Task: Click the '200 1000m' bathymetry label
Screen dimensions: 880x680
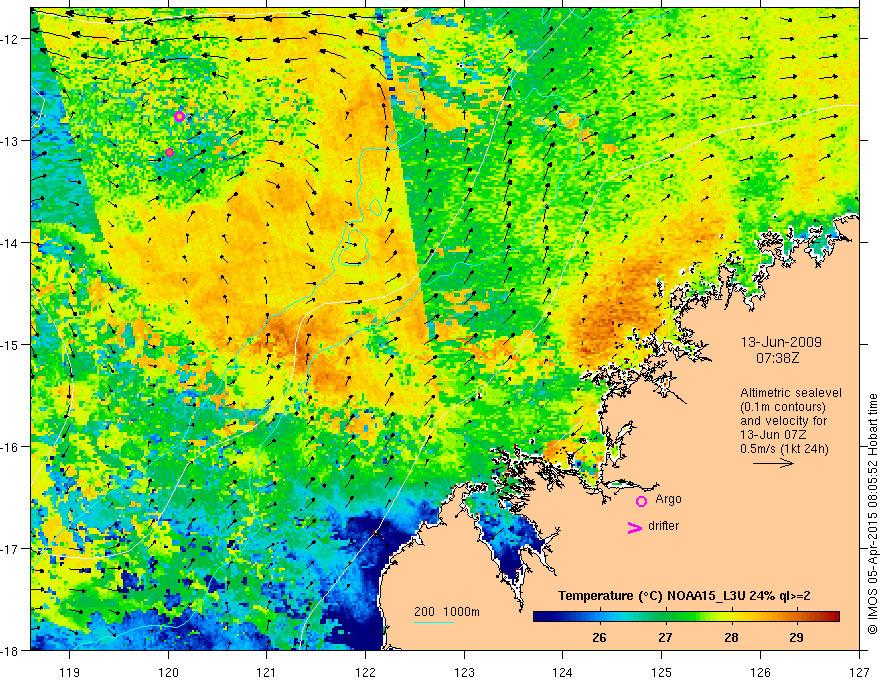Action: 447,612
